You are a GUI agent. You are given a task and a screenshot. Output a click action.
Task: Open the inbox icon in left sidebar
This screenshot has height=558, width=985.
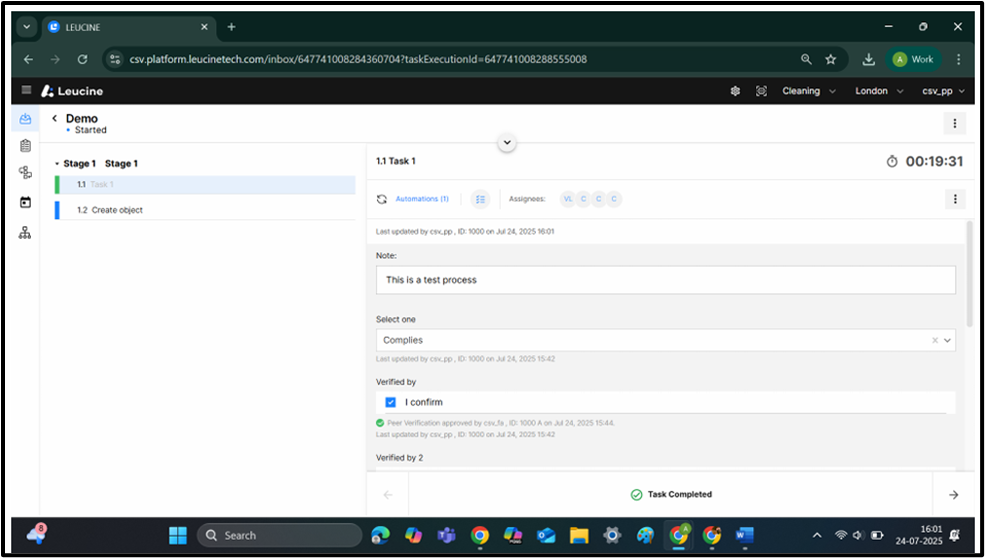pos(25,119)
